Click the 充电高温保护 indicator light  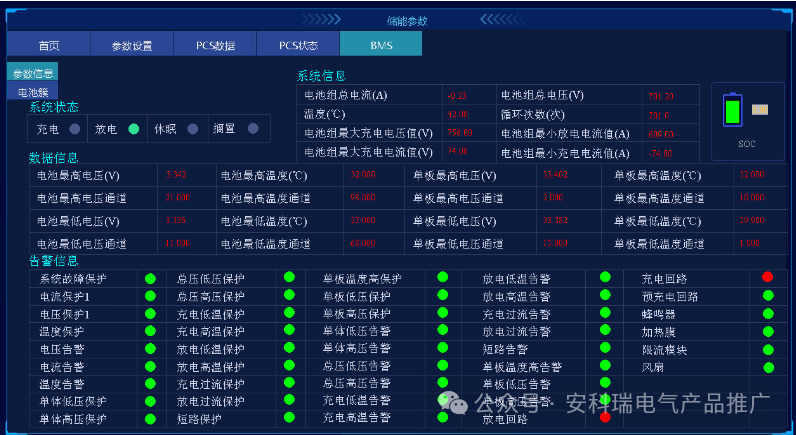289,329
